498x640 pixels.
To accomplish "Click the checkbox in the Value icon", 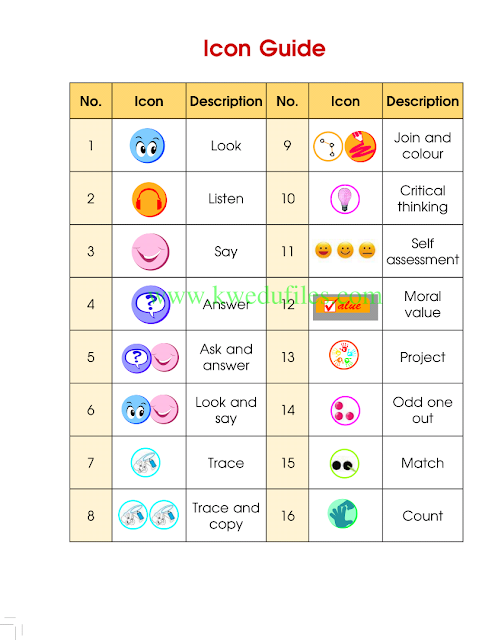I will [329, 306].
